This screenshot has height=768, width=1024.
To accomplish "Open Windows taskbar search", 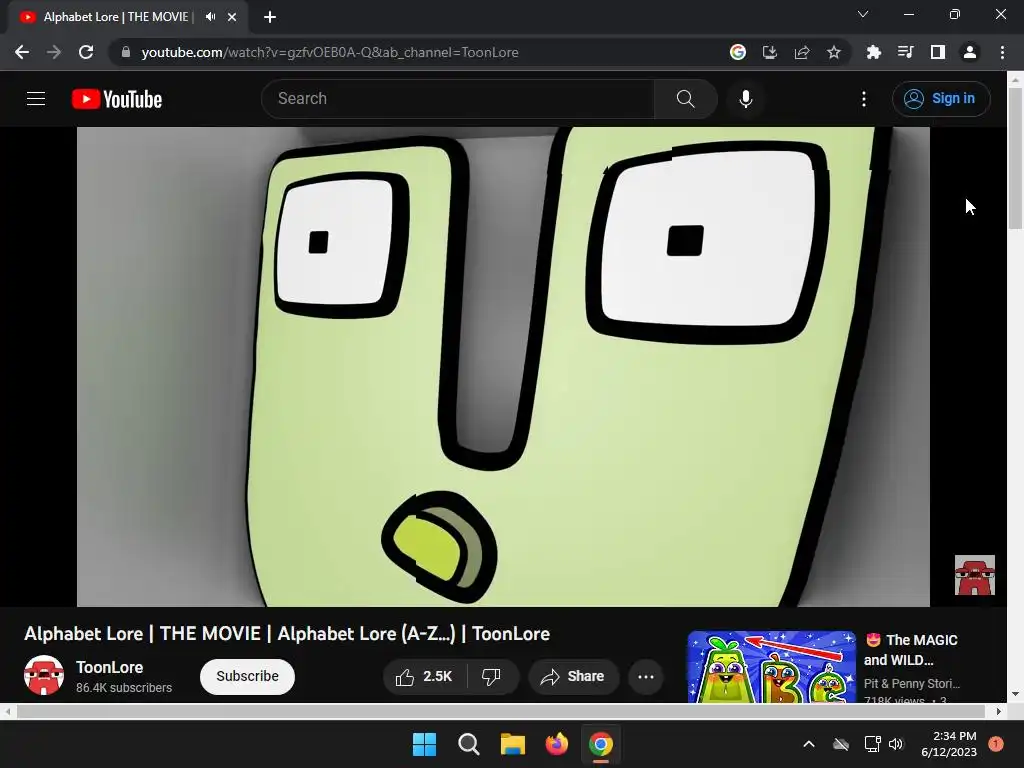I will [468, 744].
